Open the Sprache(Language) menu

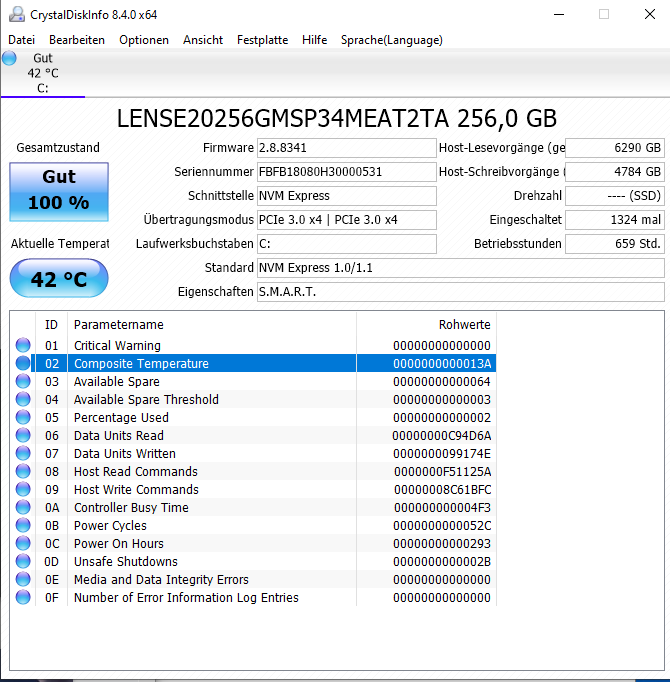pos(392,40)
